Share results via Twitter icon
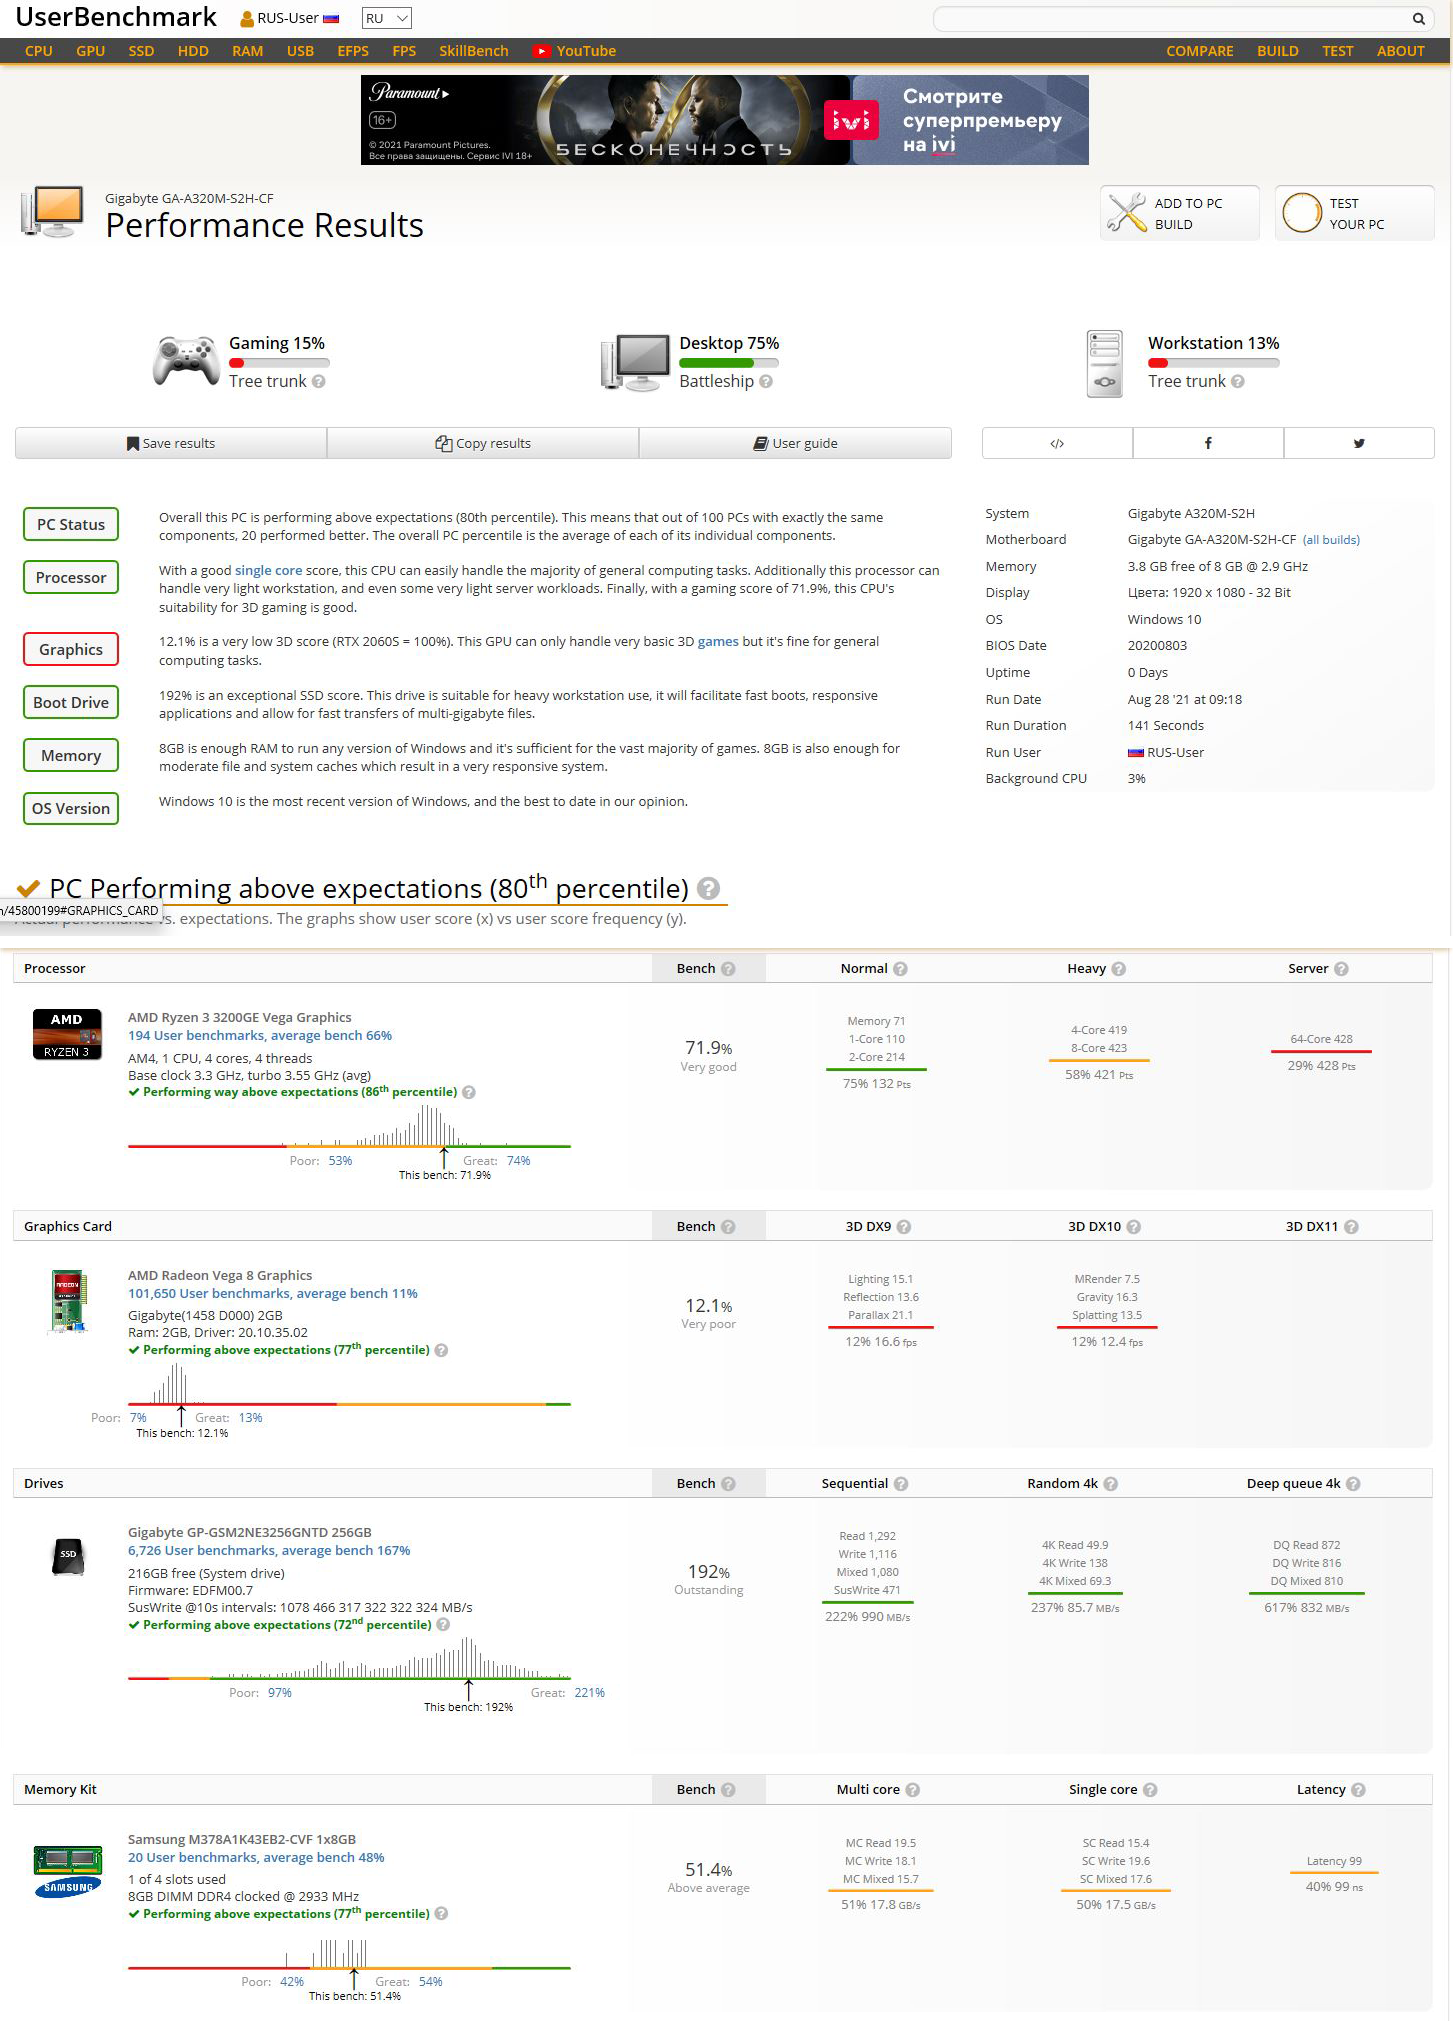The width and height of the screenshot is (1453, 2021). pos(1359,443)
